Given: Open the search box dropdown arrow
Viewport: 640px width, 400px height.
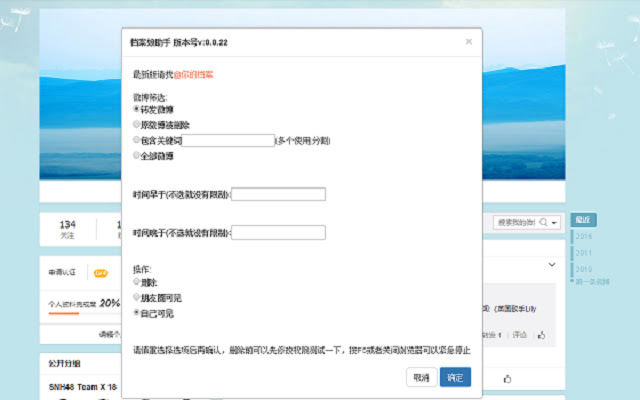Looking at the screenshot, I should [554, 223].
